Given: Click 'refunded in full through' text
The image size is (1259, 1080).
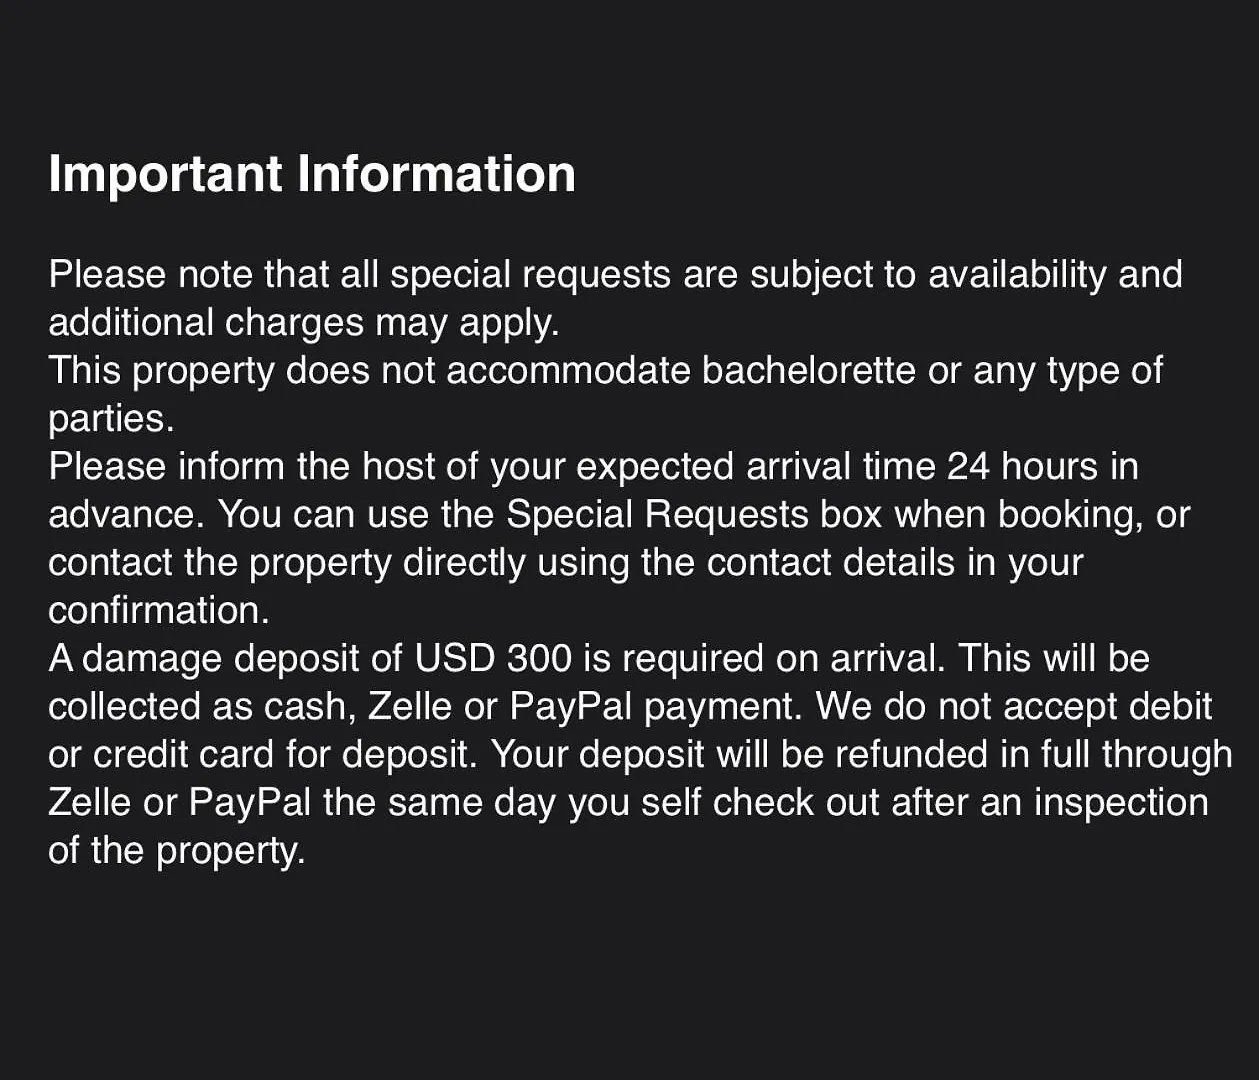Looking at the screenshot, I should tap(1034, 754).
